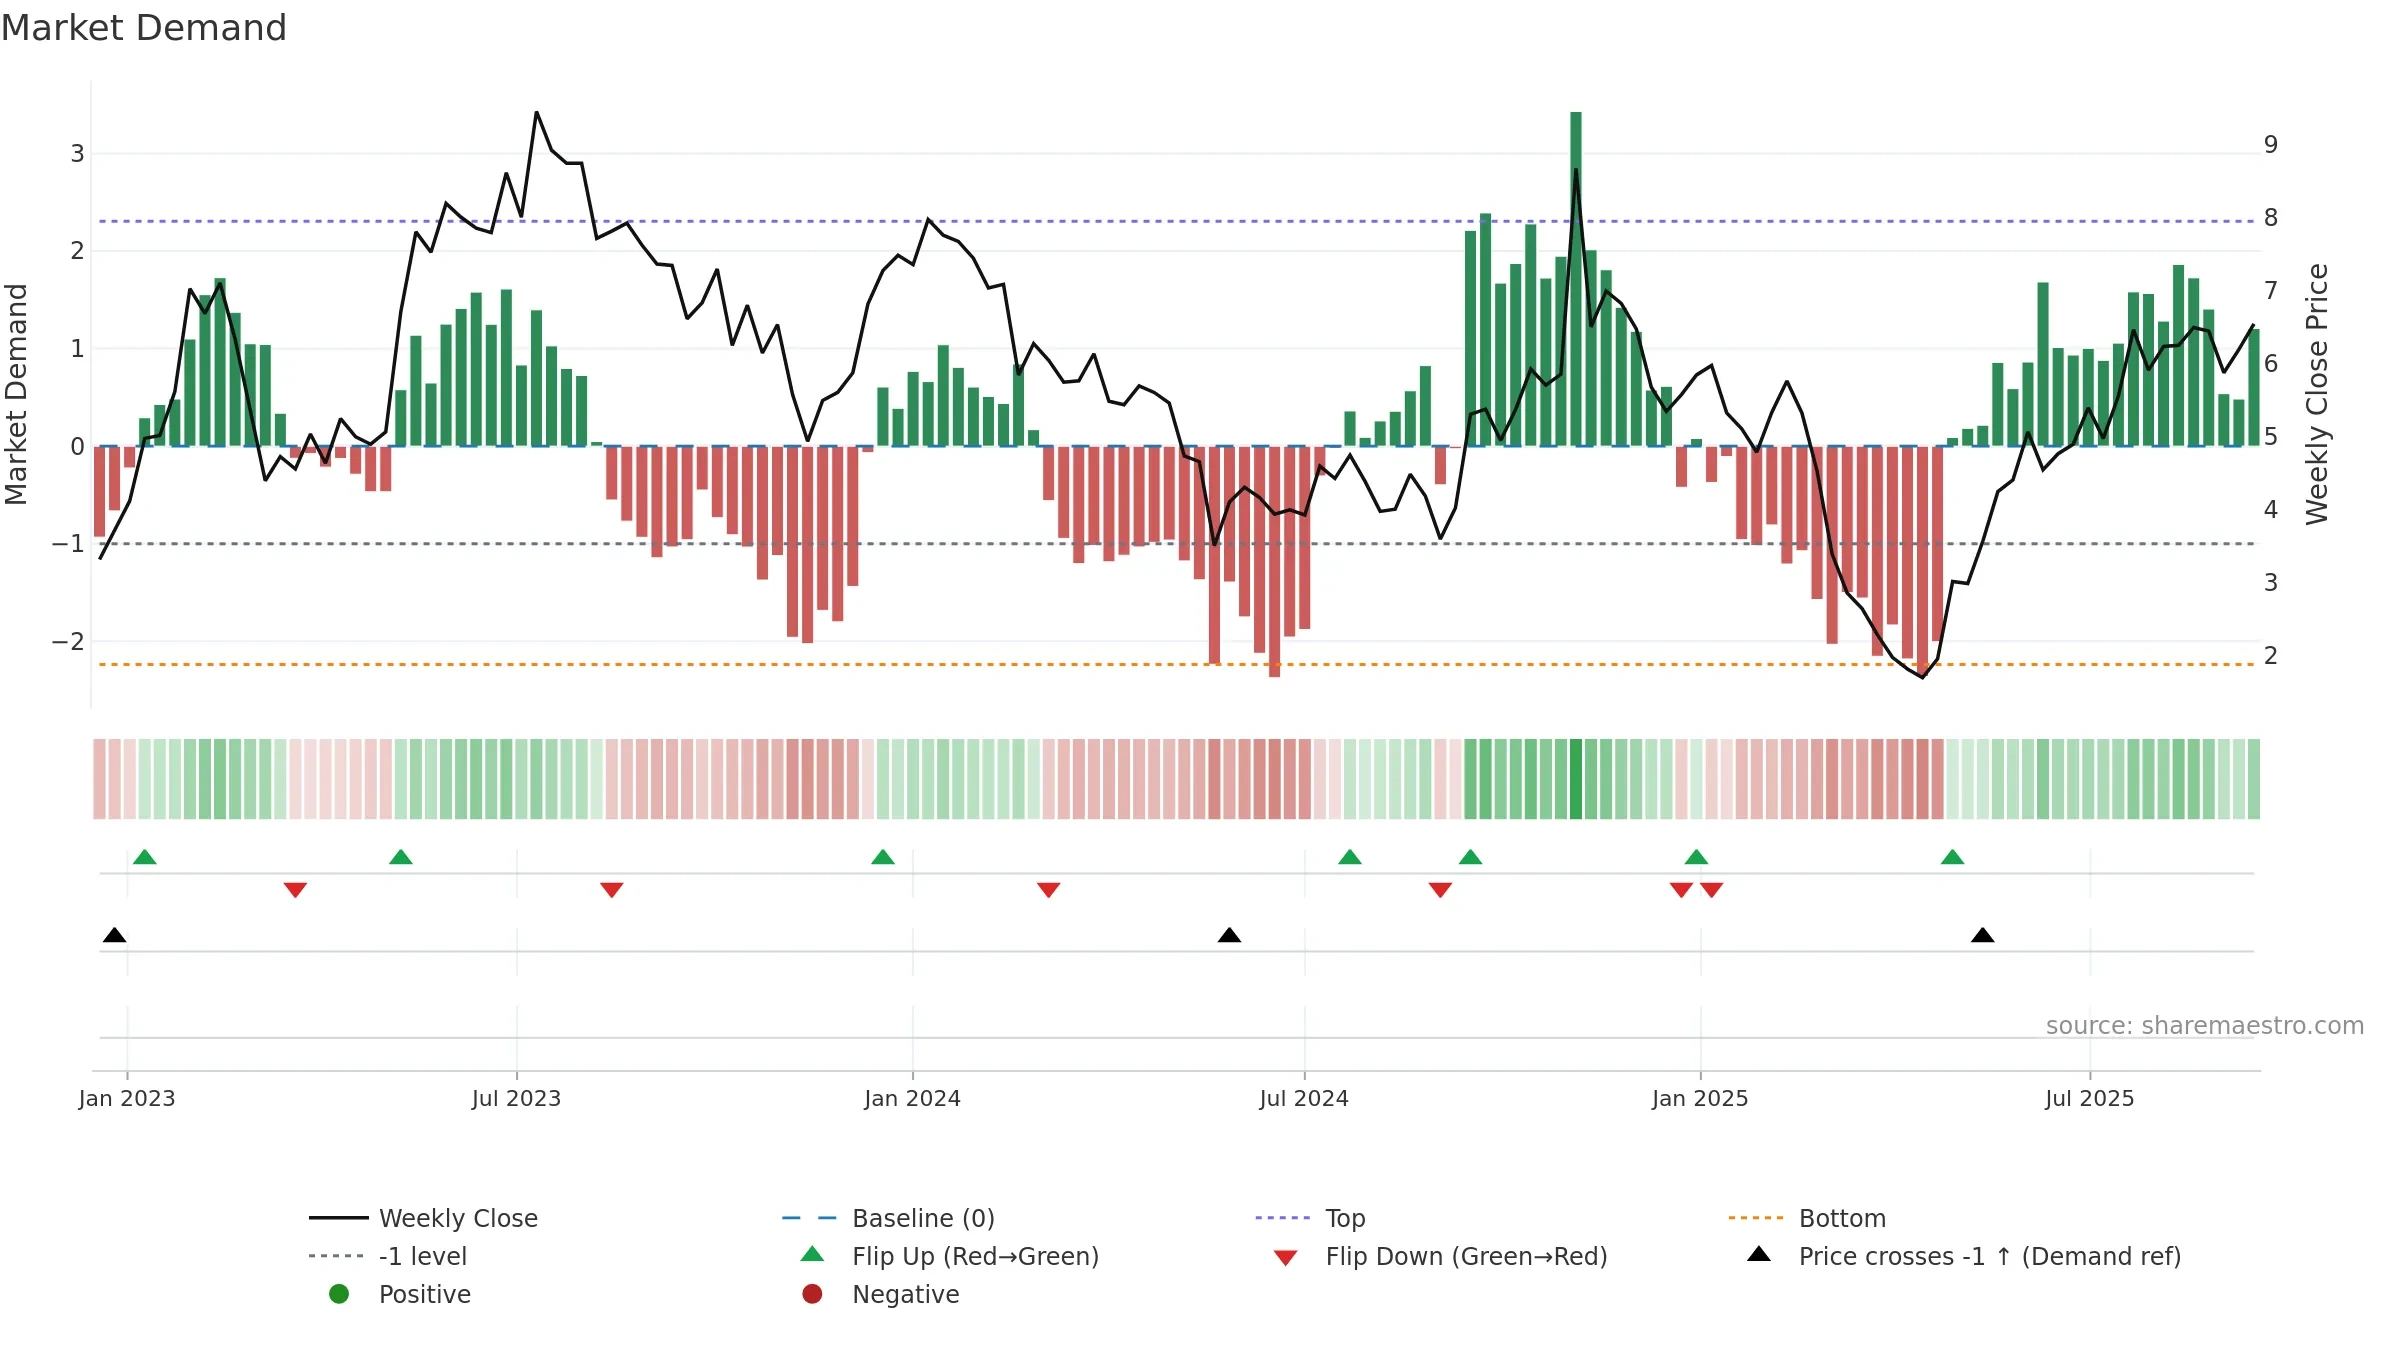Click the Jul 2024 x-axis label
This screenshot has height=1350, width=2400.
pyautogui.click(x=1304, y=1099)
